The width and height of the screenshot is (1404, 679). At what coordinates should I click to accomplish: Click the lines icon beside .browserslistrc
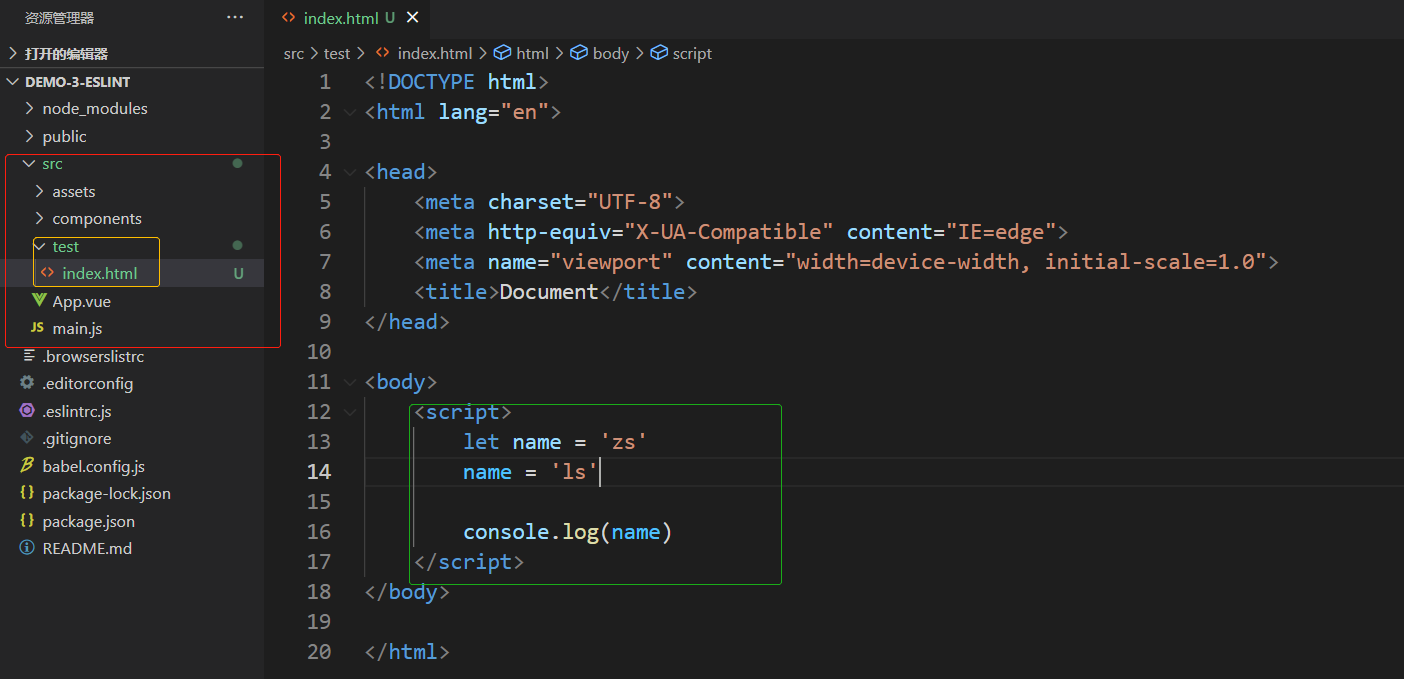click(30, 356)
